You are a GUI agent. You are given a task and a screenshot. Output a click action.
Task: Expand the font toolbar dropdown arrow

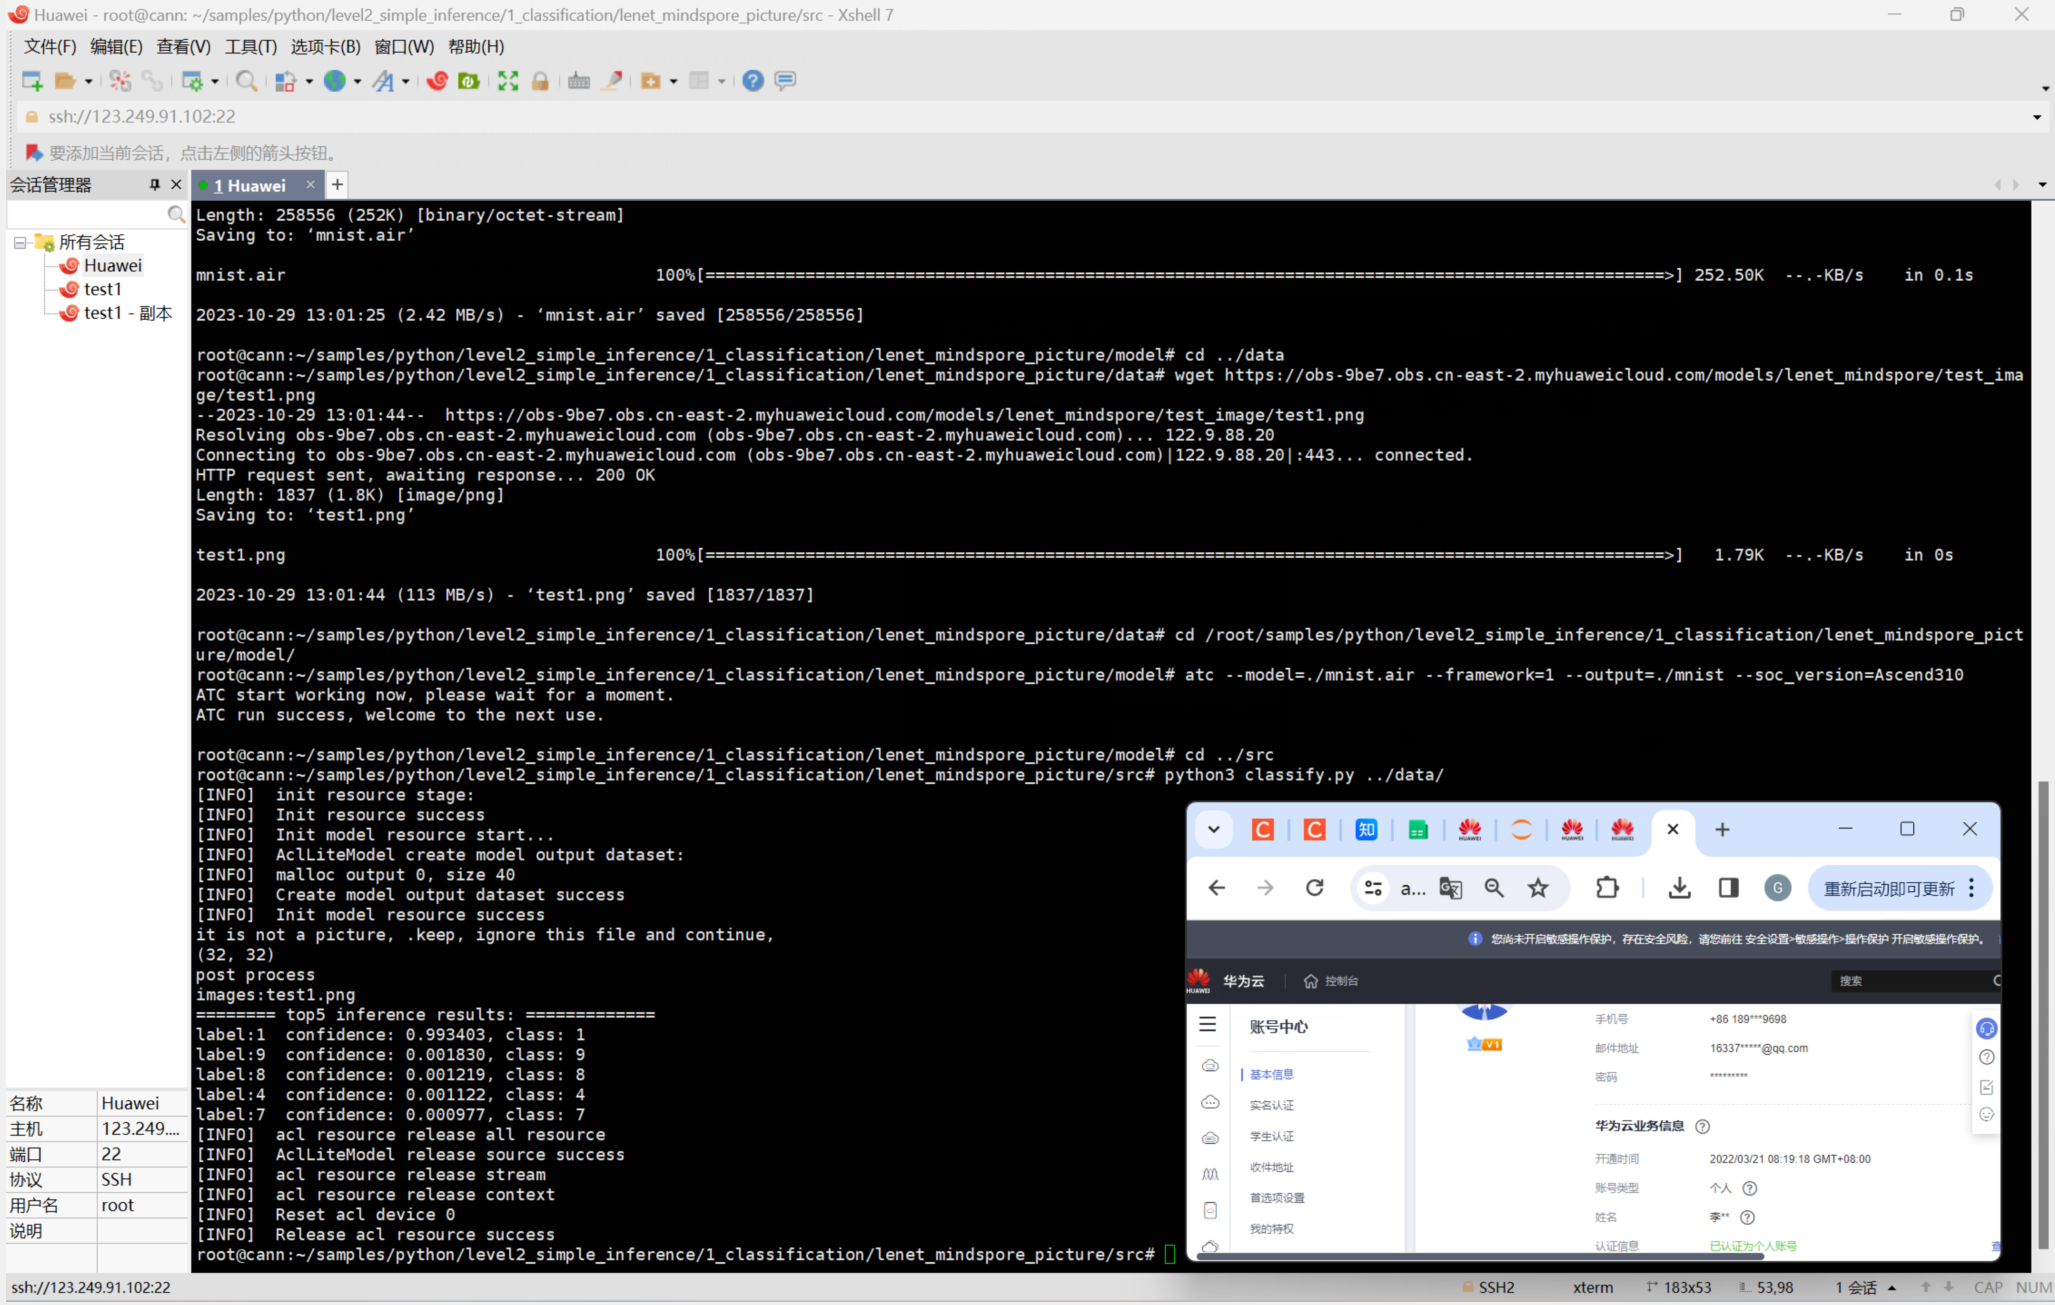coord(405,82)
